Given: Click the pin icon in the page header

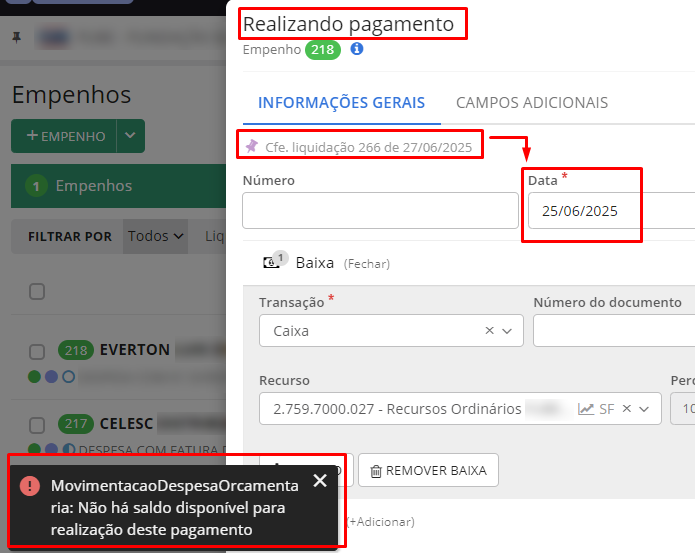Looking at the screenshot, I should pyautogui.click(x=17, y=37).
